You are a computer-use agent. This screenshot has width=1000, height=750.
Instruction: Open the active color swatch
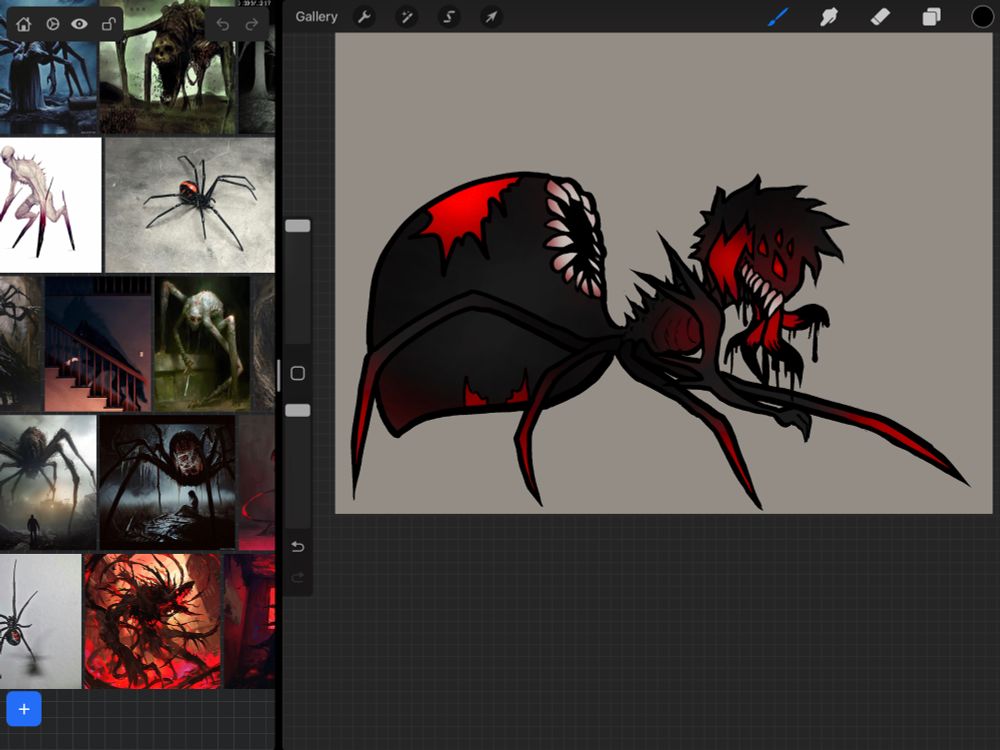point(982,17)
